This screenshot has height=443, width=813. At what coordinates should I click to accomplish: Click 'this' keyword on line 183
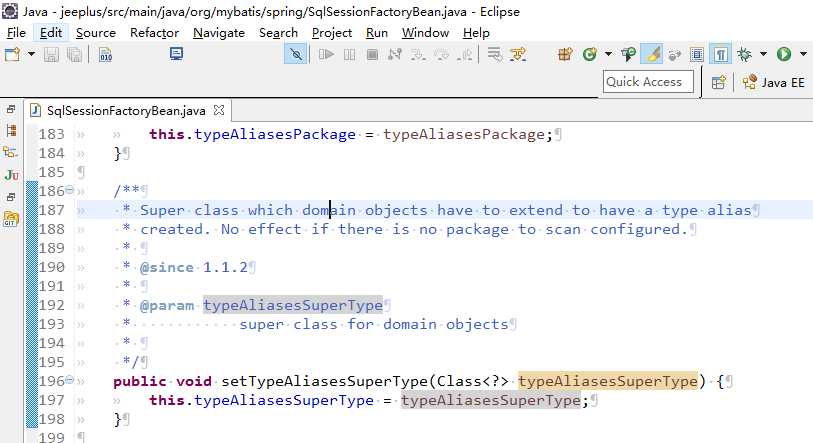167,134
